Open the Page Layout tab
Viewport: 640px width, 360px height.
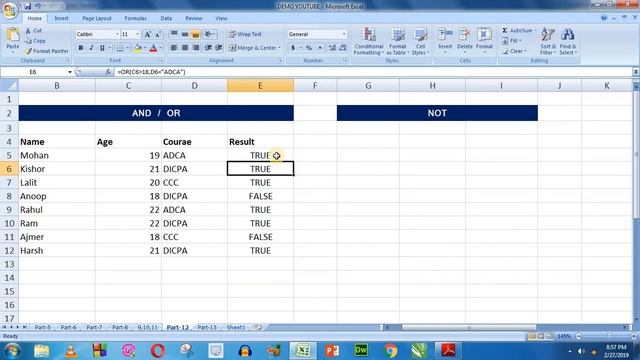tap(97, 18)
